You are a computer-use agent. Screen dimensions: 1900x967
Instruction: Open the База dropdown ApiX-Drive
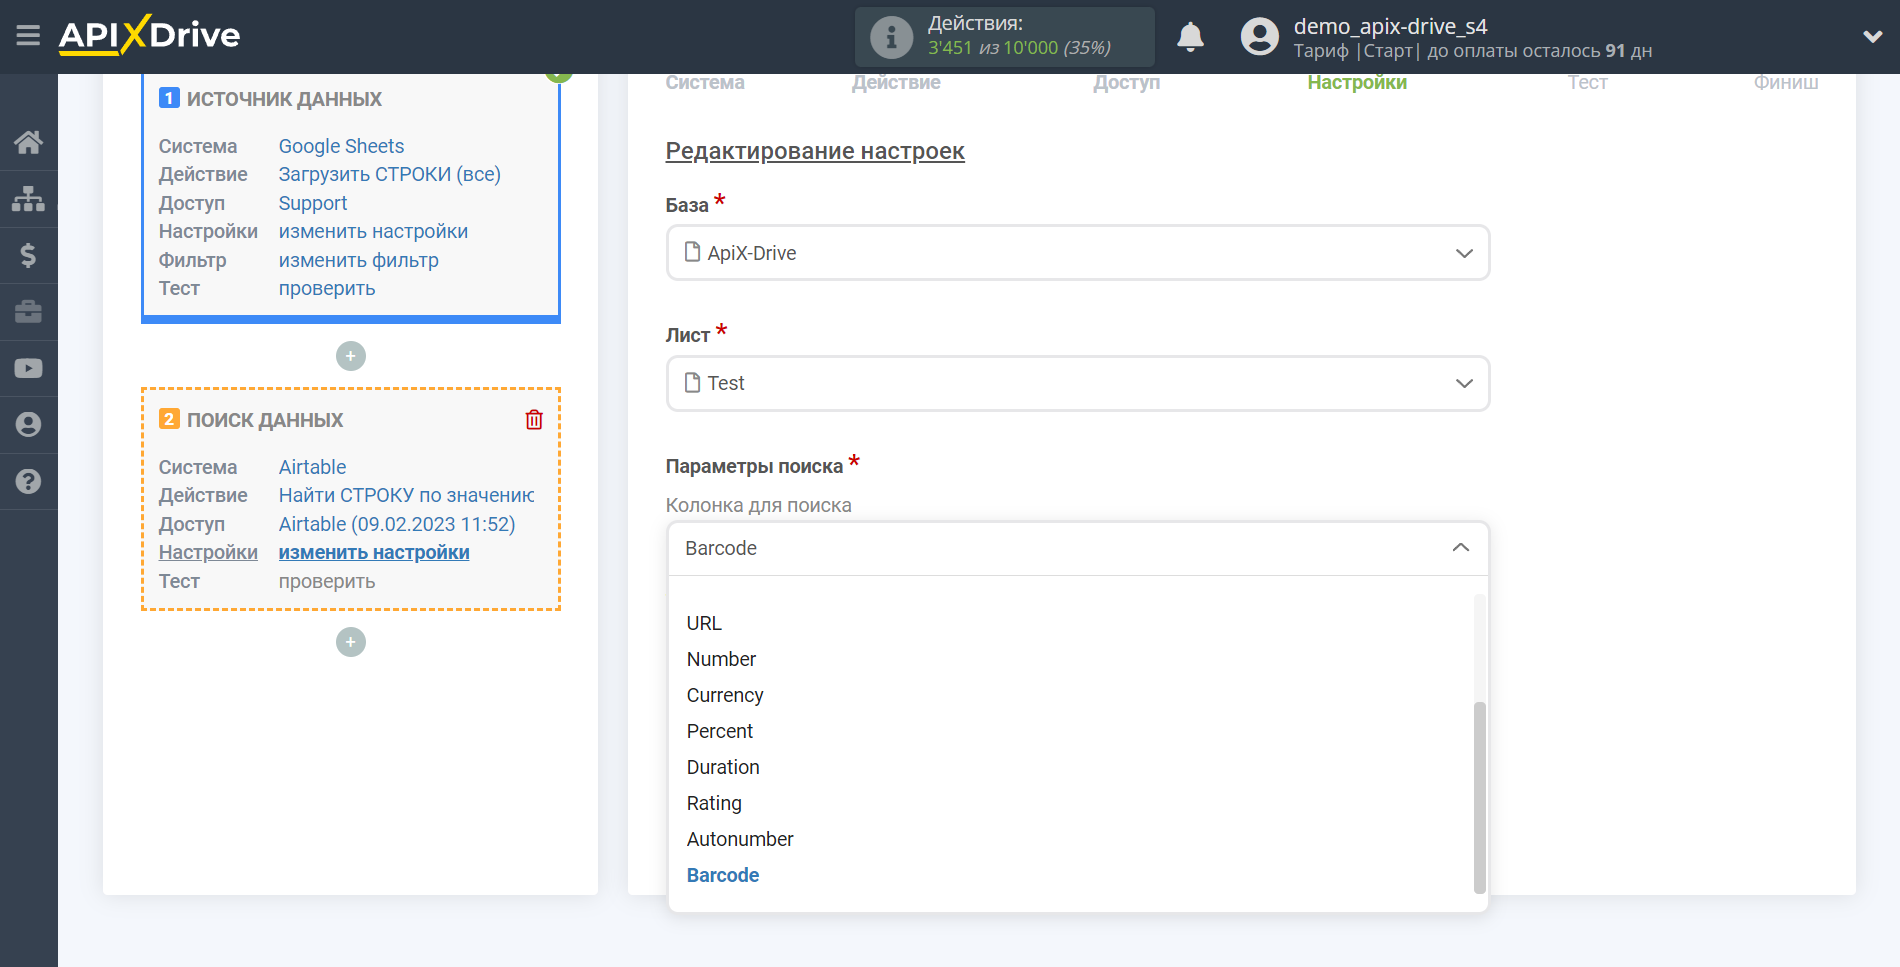[x=1078, y=253]
